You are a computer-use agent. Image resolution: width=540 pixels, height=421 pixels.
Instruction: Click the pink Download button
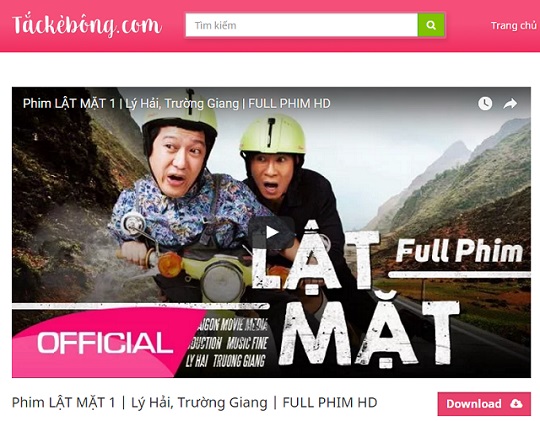point(484,403)
